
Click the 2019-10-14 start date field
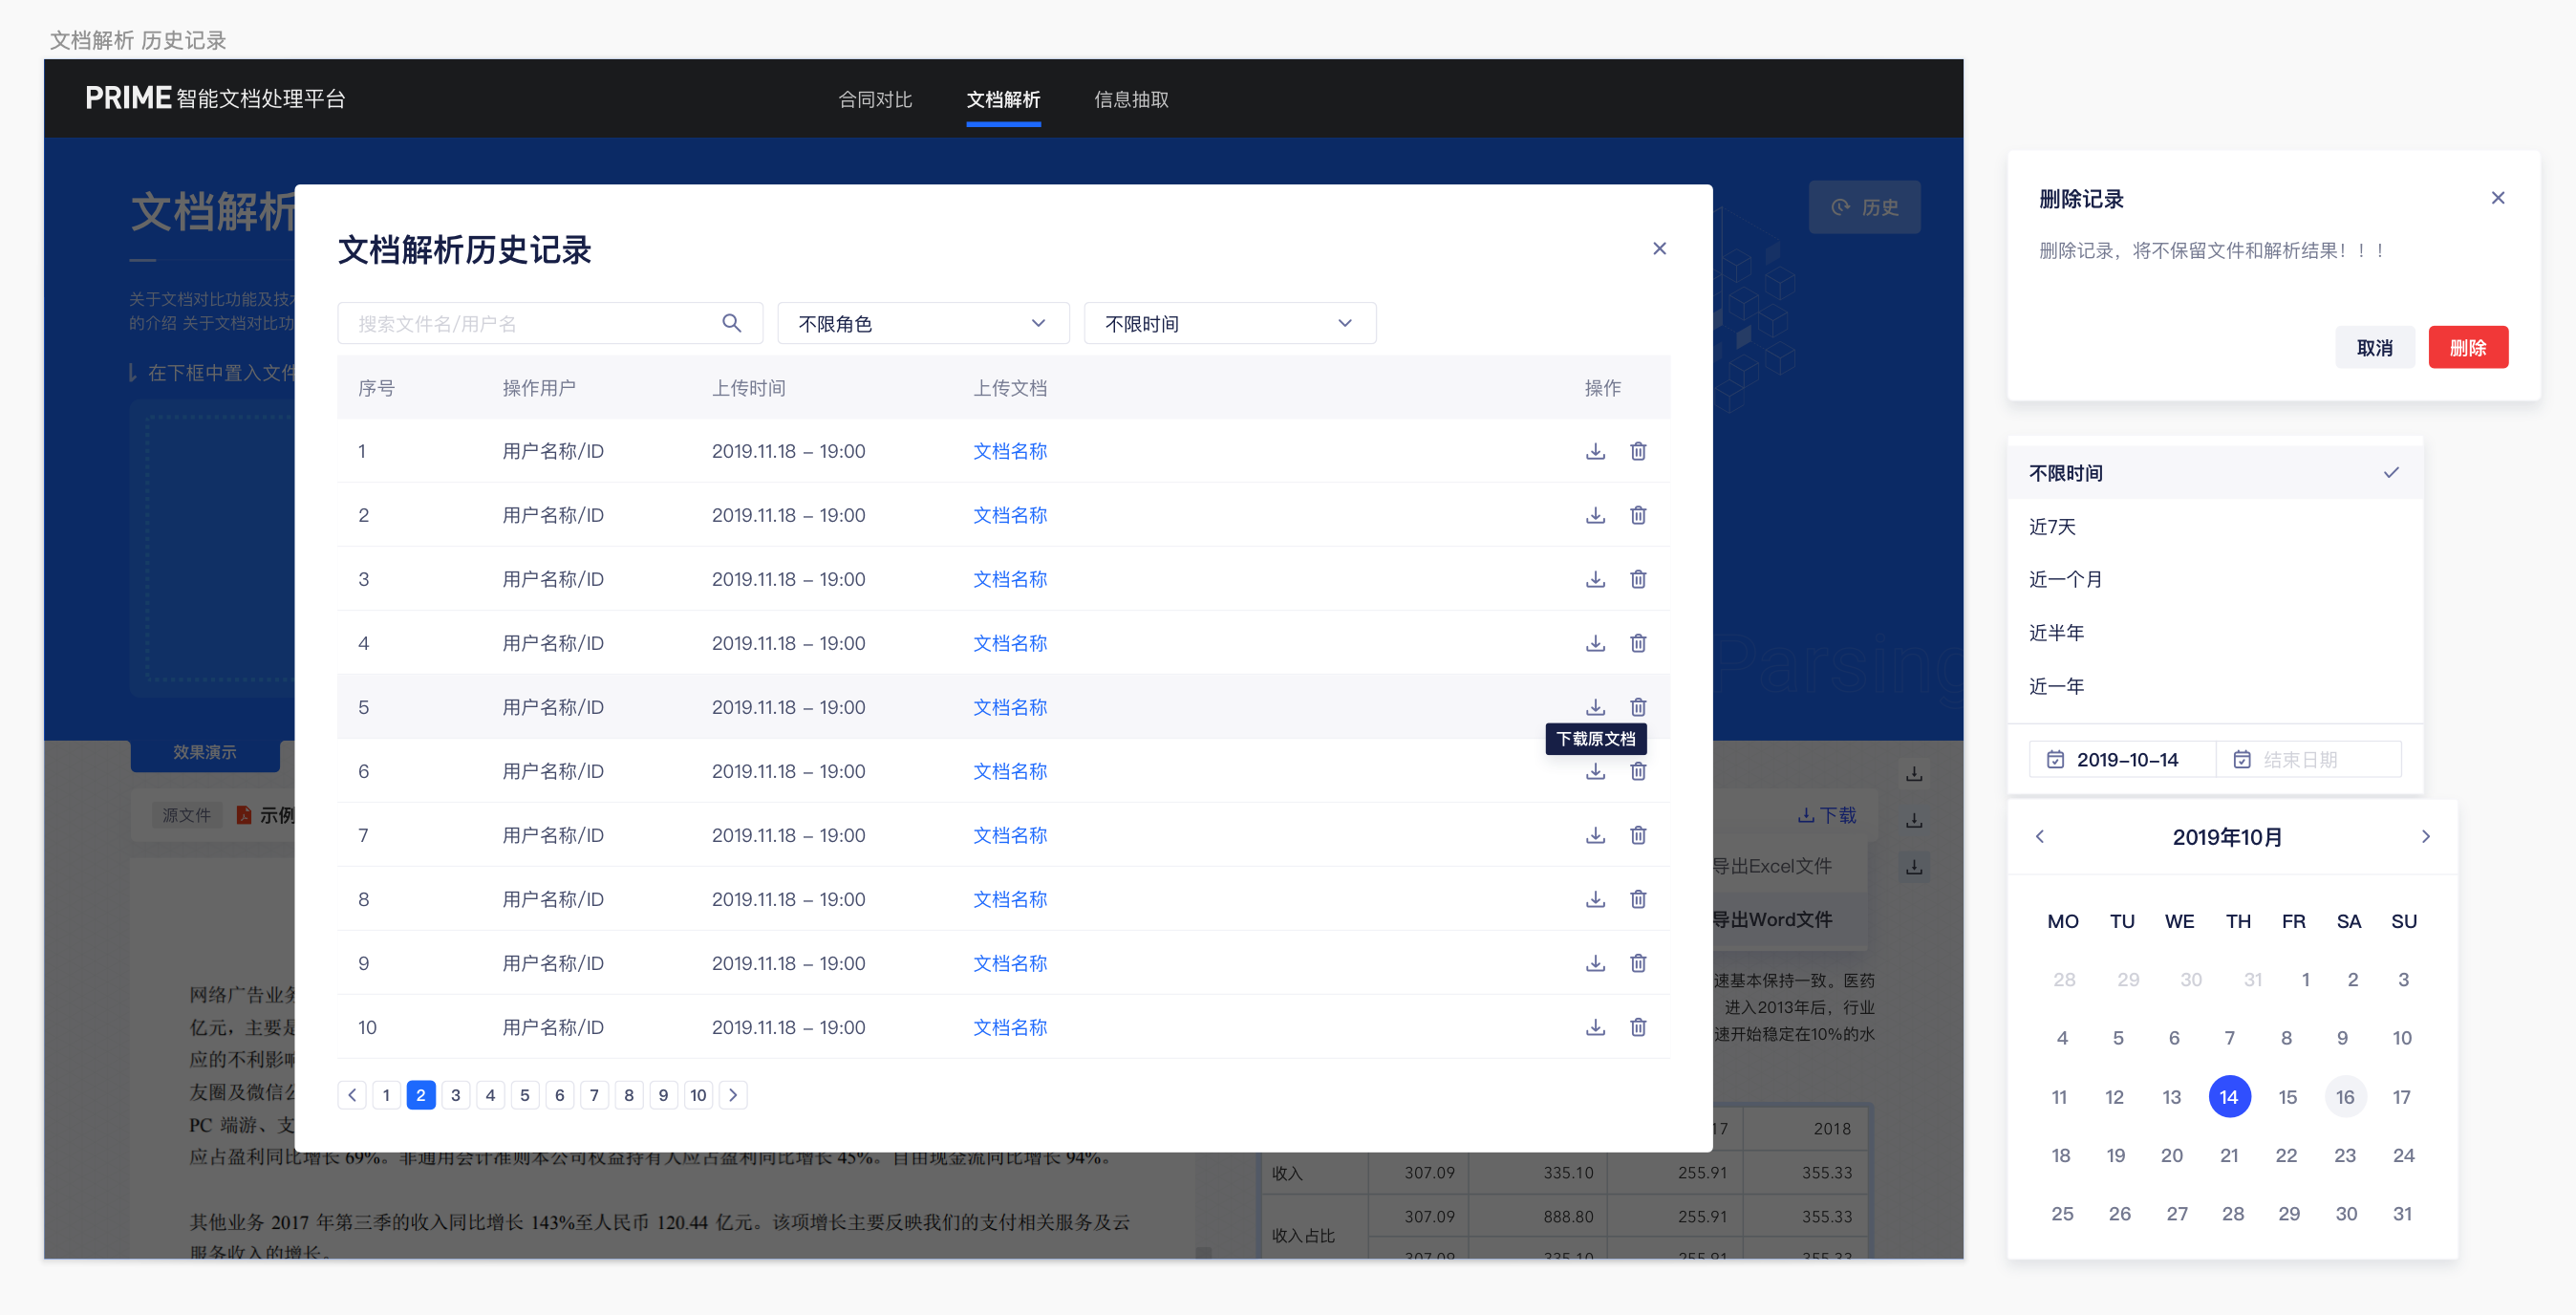pyautogui.click(x=2122, y=759)
